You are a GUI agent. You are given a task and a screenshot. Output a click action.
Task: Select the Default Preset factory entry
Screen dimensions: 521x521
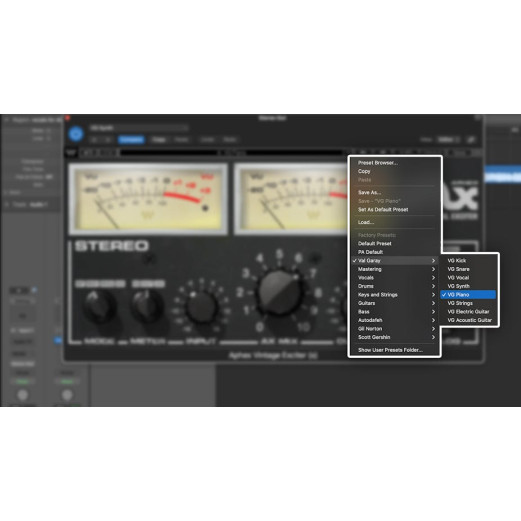374,243
